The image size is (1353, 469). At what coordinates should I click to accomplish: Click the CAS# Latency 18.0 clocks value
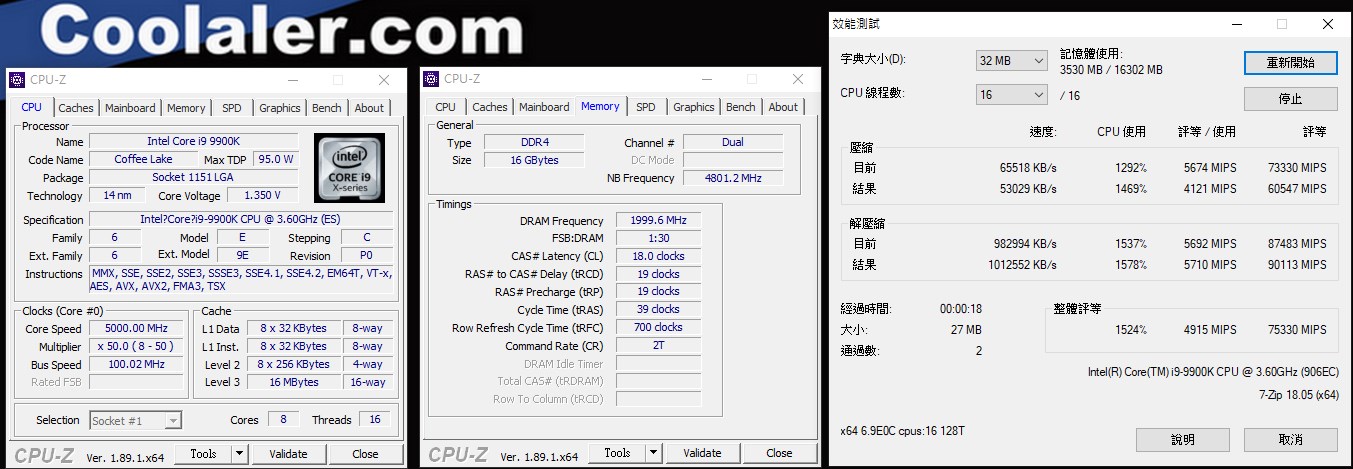point(658,256)
